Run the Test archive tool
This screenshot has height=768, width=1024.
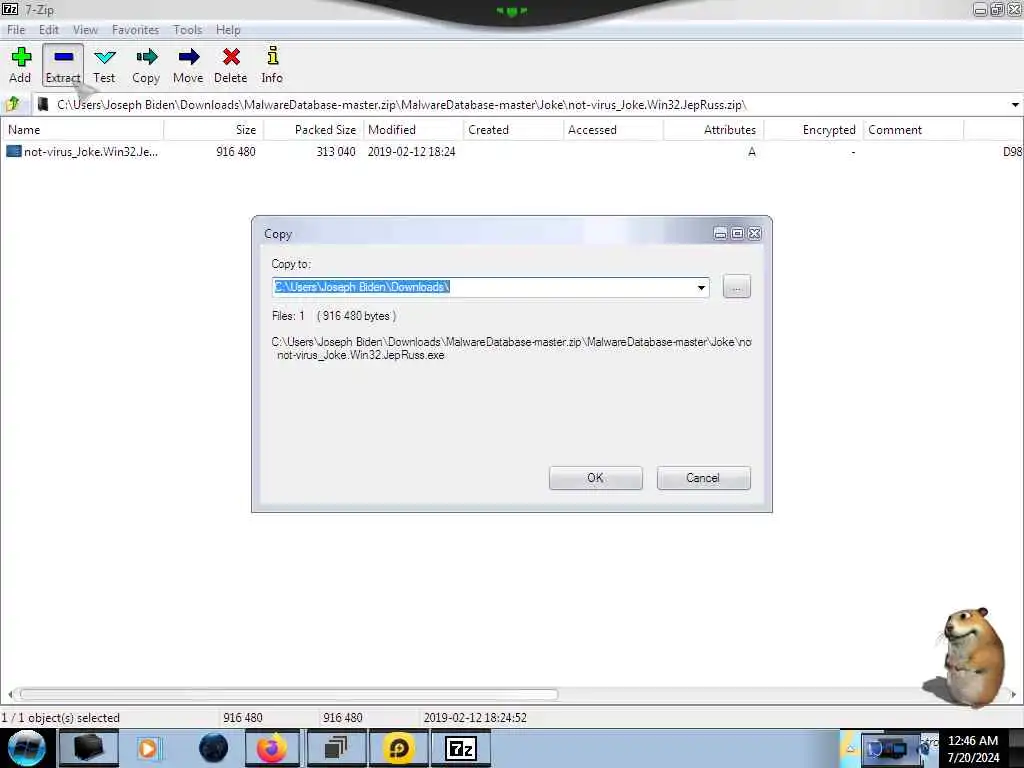(104, 65)
